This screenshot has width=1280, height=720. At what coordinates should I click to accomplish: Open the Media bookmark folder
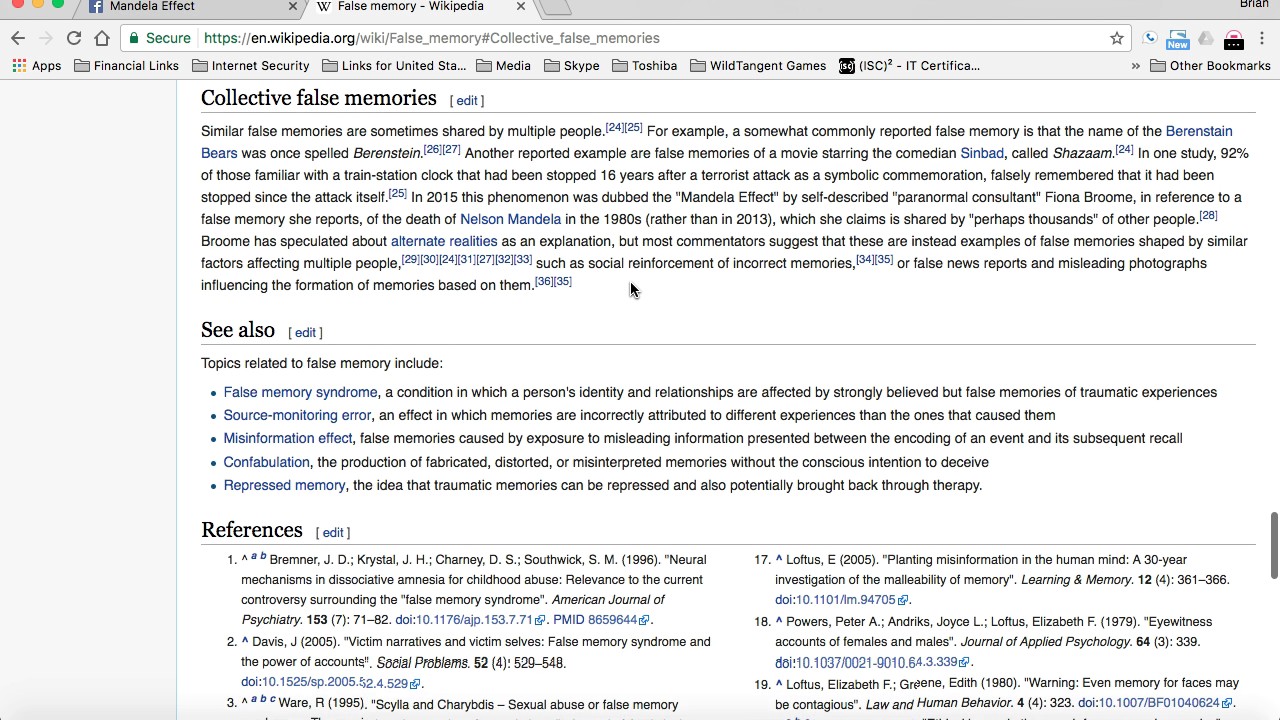pos(504,66)
